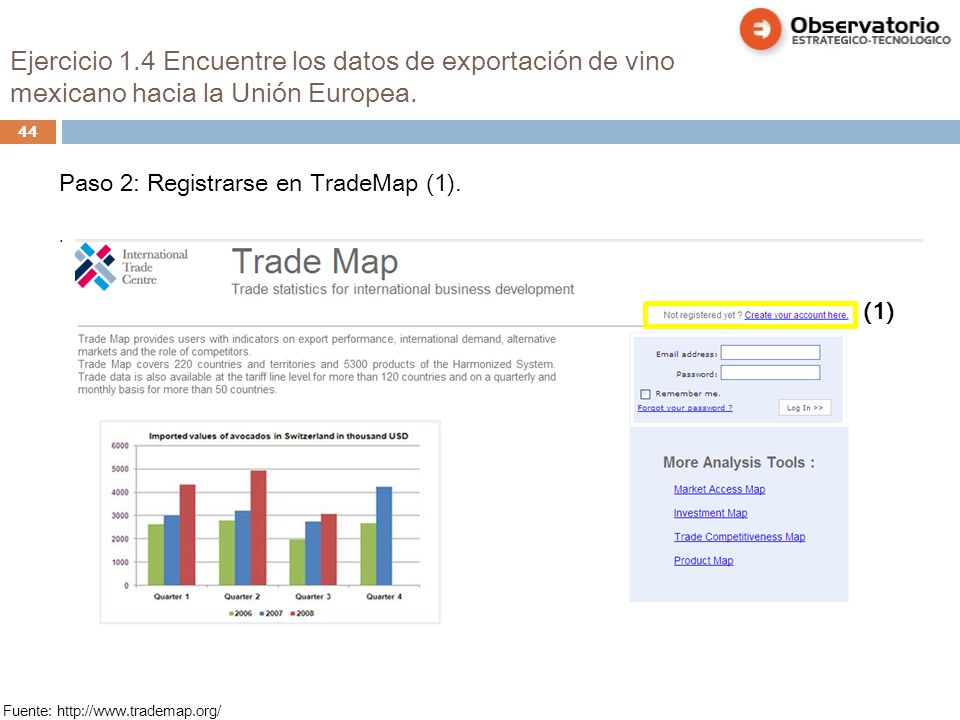The image size is (960, 720).
Task: Click the 'Paso 2: Registrarse en TradeMap (1).' text
Action: coord(260,183)
